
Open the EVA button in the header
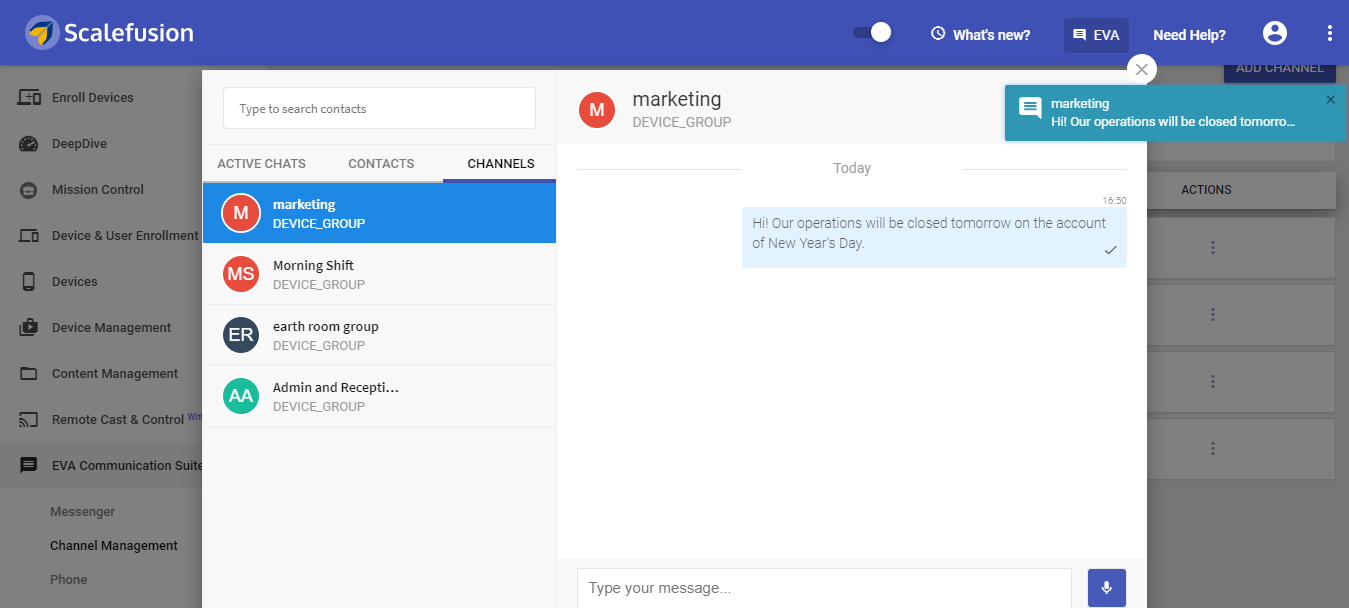tap(1096, 35)
